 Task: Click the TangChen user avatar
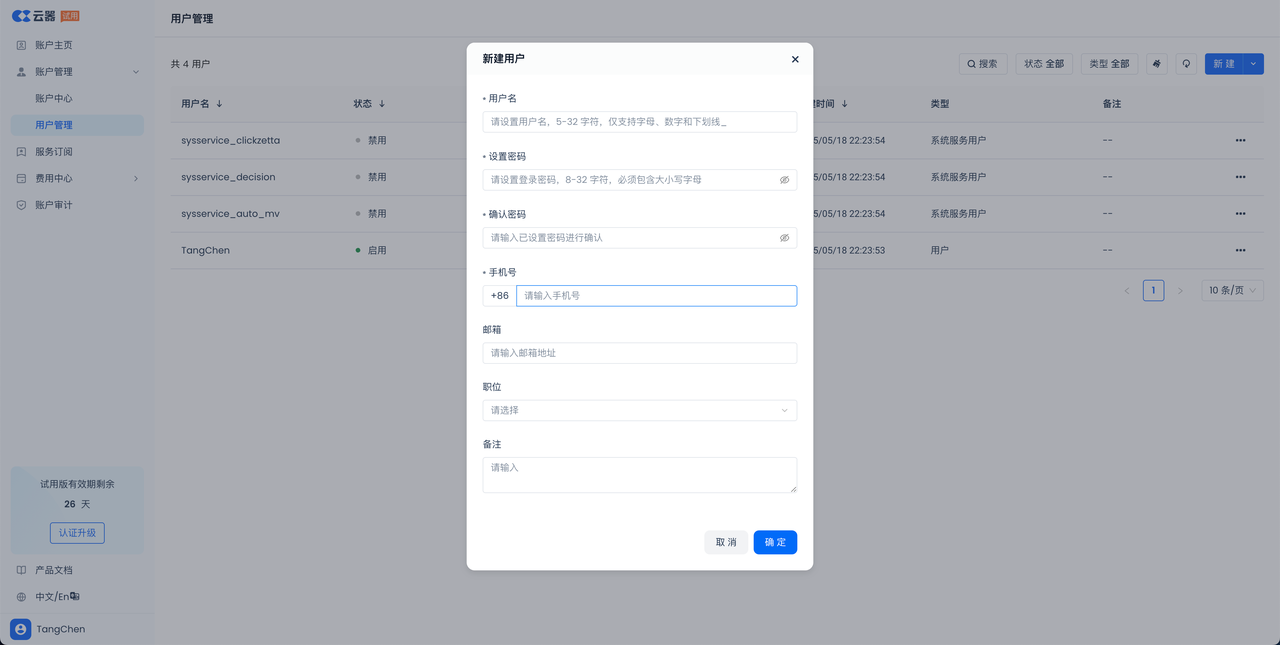coord(20,629)
